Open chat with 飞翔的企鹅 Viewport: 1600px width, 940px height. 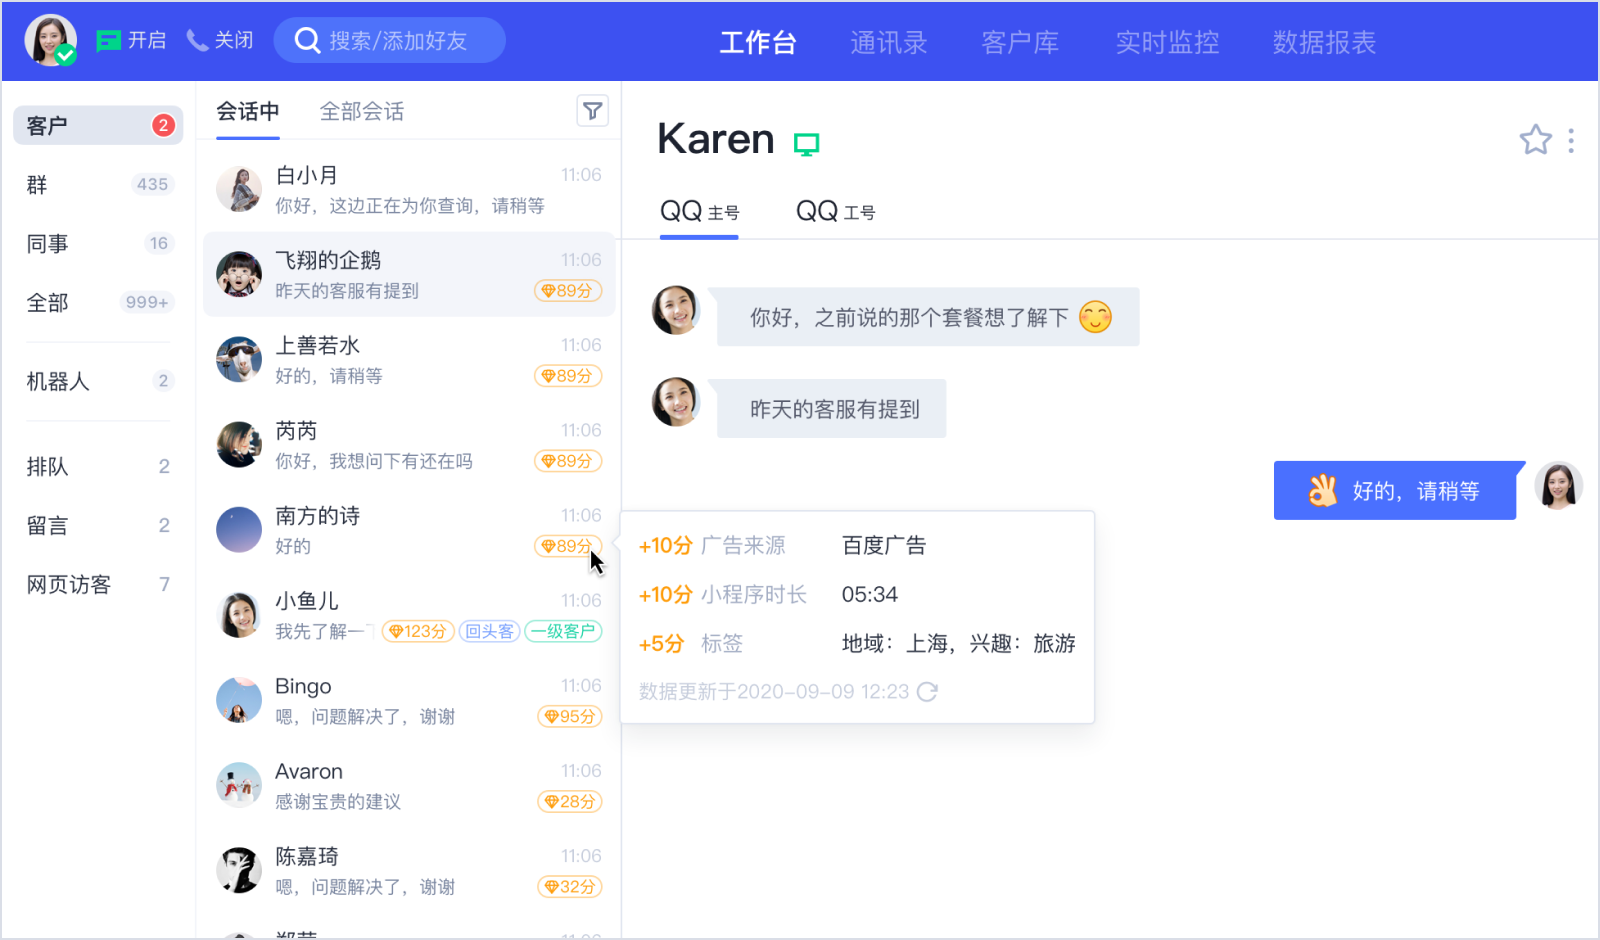(409, 275)
